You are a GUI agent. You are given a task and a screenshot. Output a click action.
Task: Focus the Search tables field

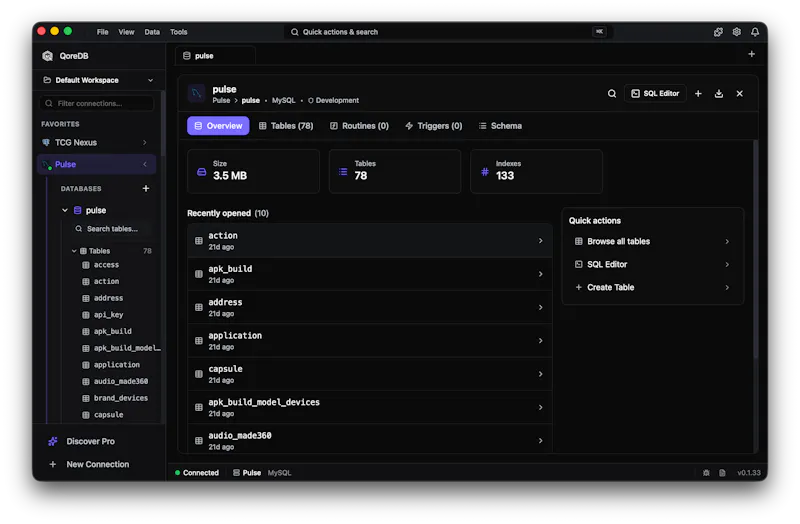pos(112,229)
